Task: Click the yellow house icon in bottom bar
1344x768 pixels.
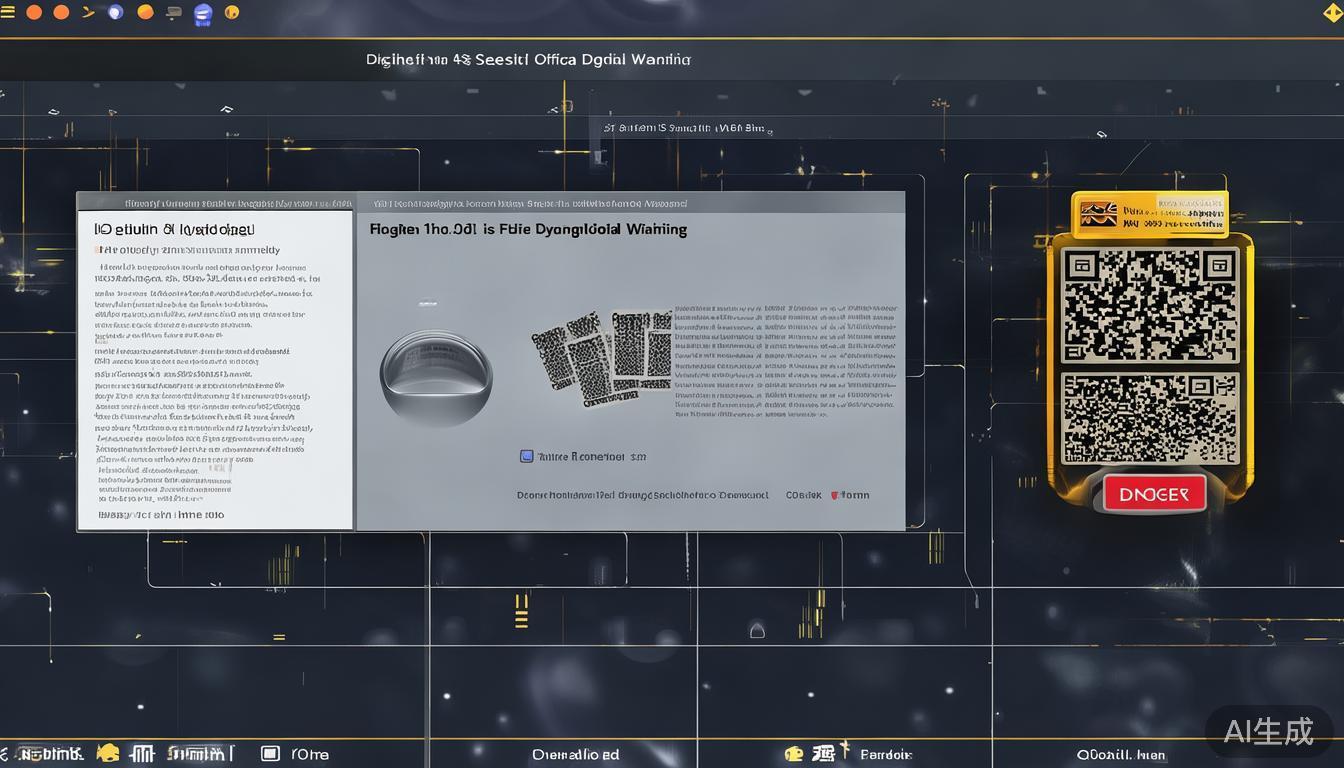Action: point(107,753)
